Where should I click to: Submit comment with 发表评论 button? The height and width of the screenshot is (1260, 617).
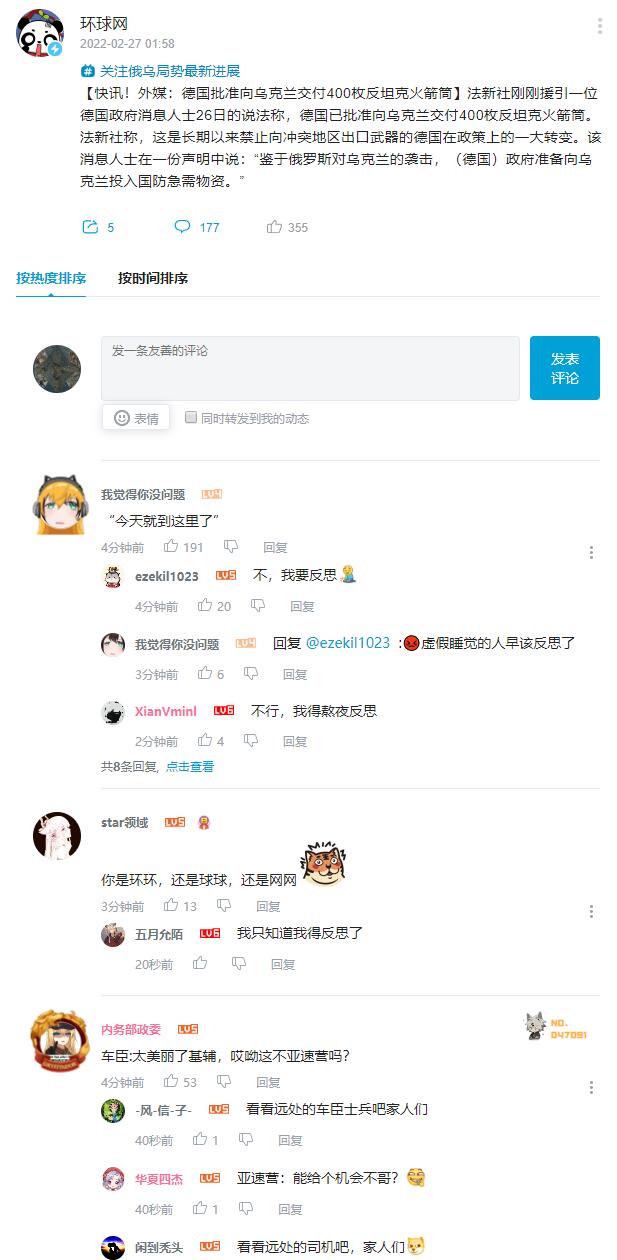[565, 368]
